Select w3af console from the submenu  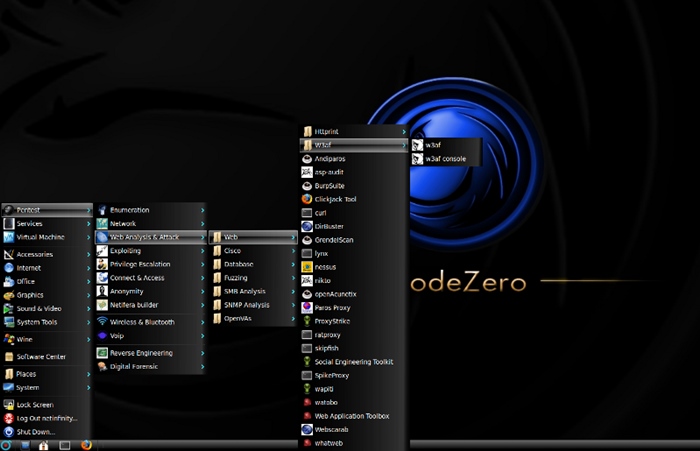pos(444,158)
